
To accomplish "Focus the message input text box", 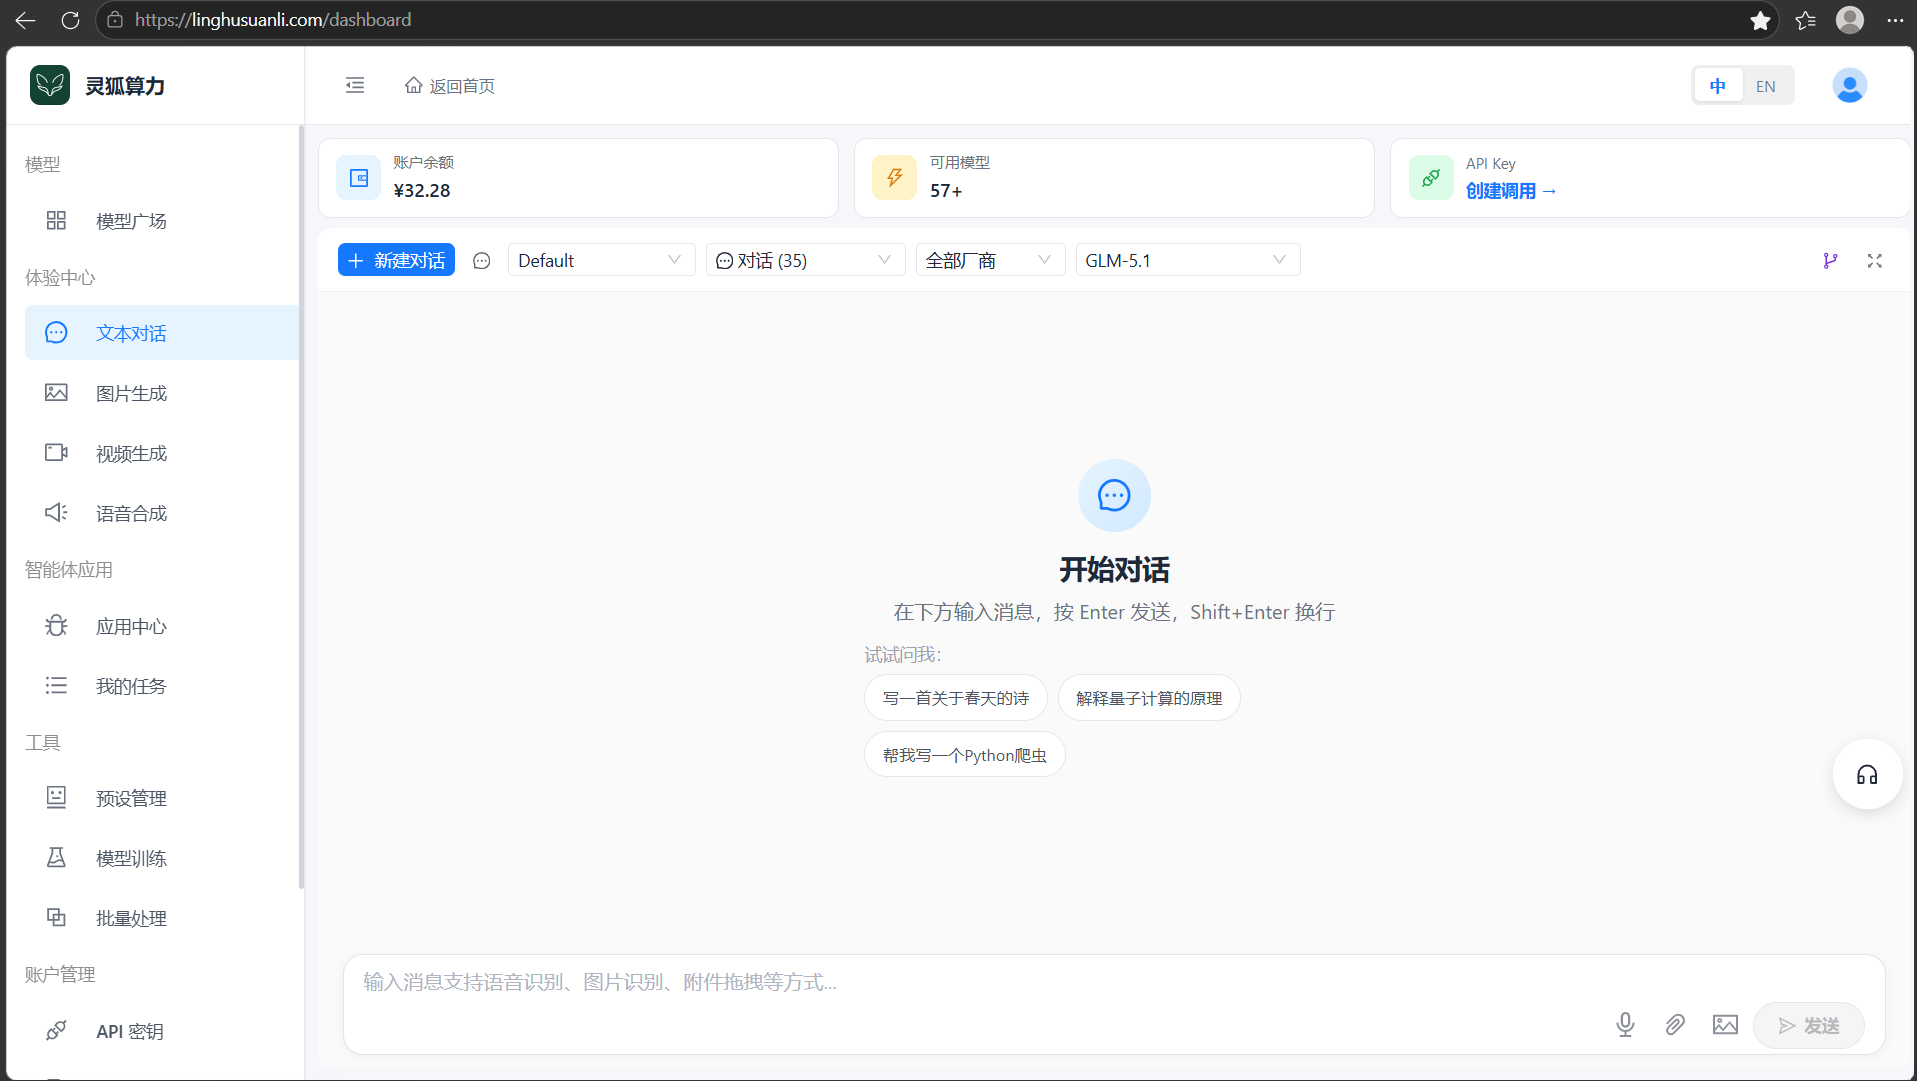I will pos(1114,983).
